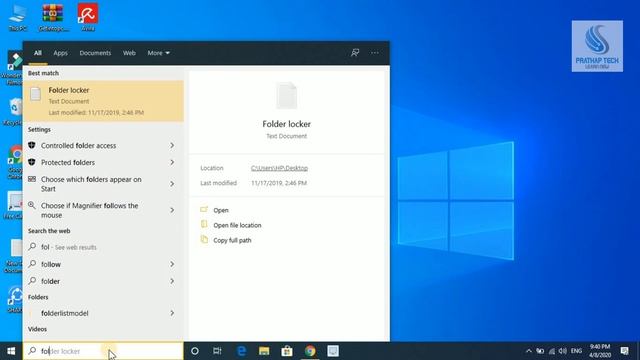640x360 pixels.
Task: Switch to the All search tab
Action: pos(38,53)
